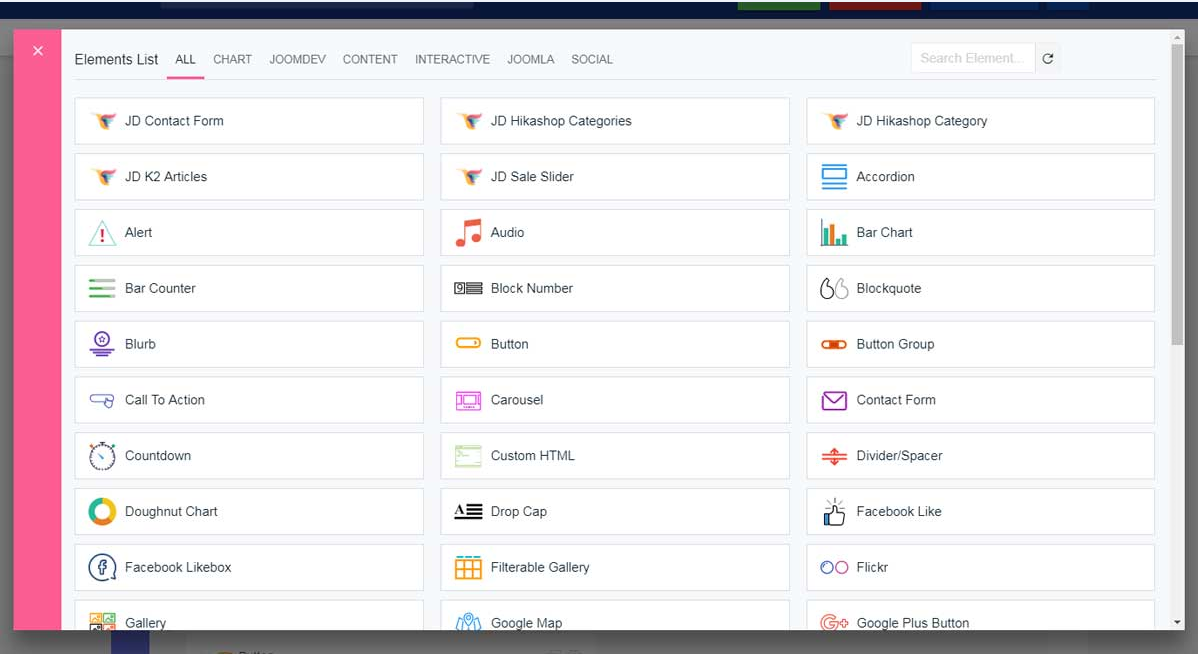The height and width of the screenshot is (654, 1198).
Task: Click the Divider/Spacer icon
Action: (834, 456)
